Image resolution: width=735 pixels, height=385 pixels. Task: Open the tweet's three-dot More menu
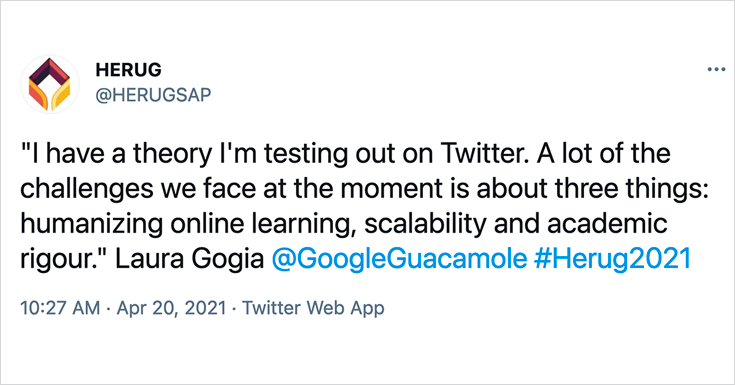[716, 69]
